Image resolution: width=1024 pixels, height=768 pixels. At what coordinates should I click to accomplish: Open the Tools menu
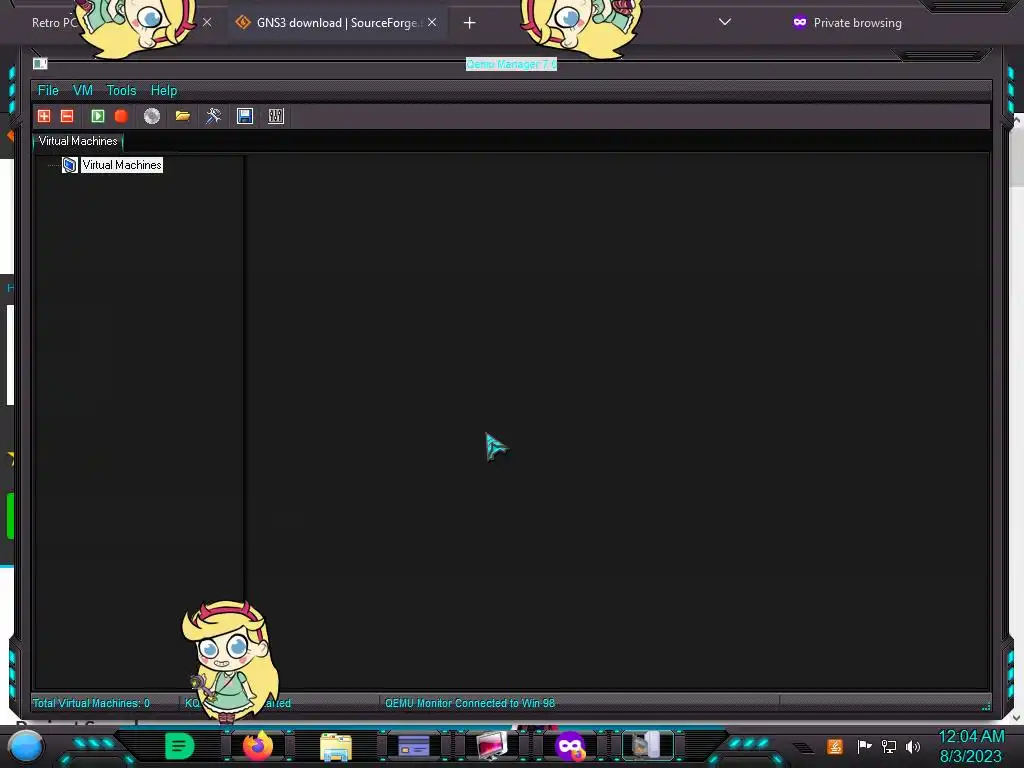[x=121, y=90]
